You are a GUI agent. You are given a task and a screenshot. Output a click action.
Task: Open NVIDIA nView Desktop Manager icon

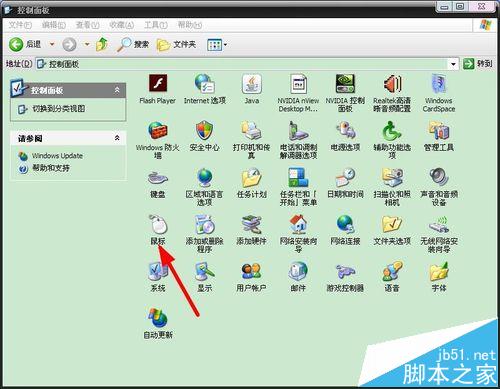click(x=298, y=83)
